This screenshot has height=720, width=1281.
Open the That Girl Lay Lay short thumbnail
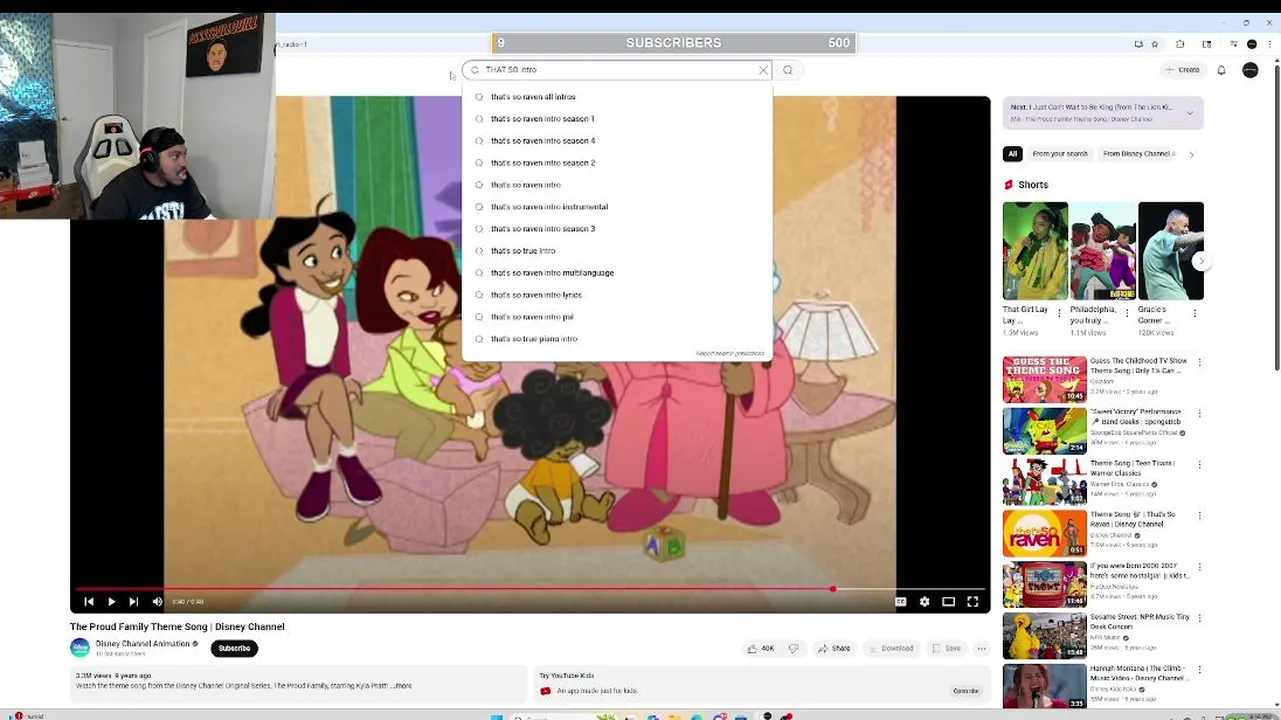(x=1035, y=251)
